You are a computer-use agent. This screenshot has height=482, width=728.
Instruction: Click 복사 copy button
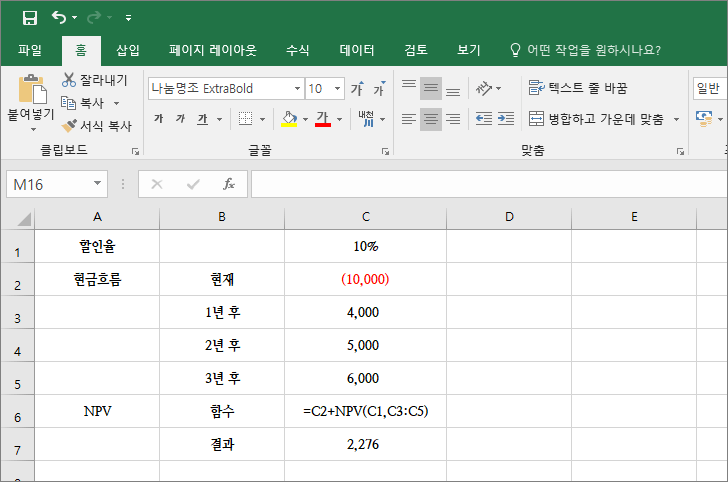pos(84,103)
